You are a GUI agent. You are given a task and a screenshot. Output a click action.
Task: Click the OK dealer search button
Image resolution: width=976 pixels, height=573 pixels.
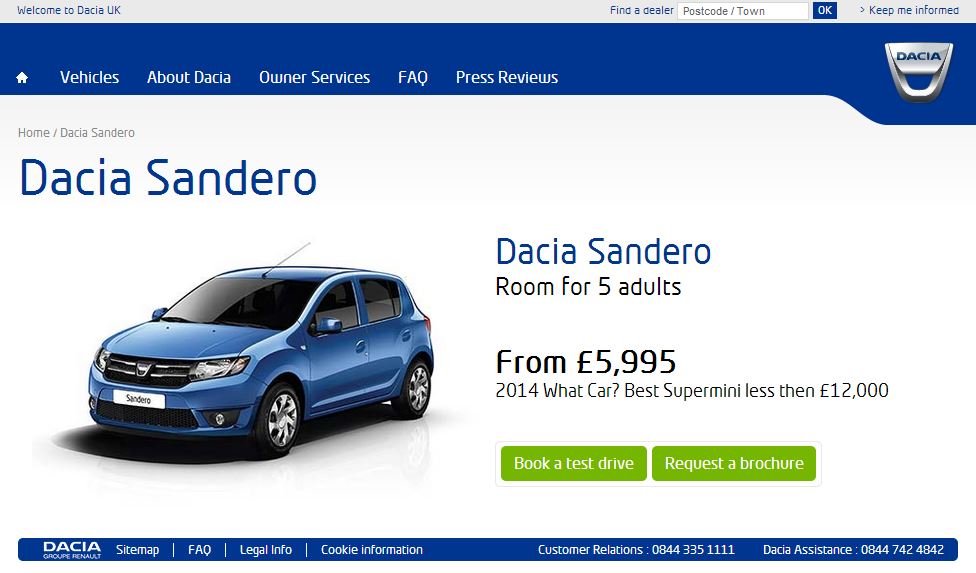(x=825, y=11)
